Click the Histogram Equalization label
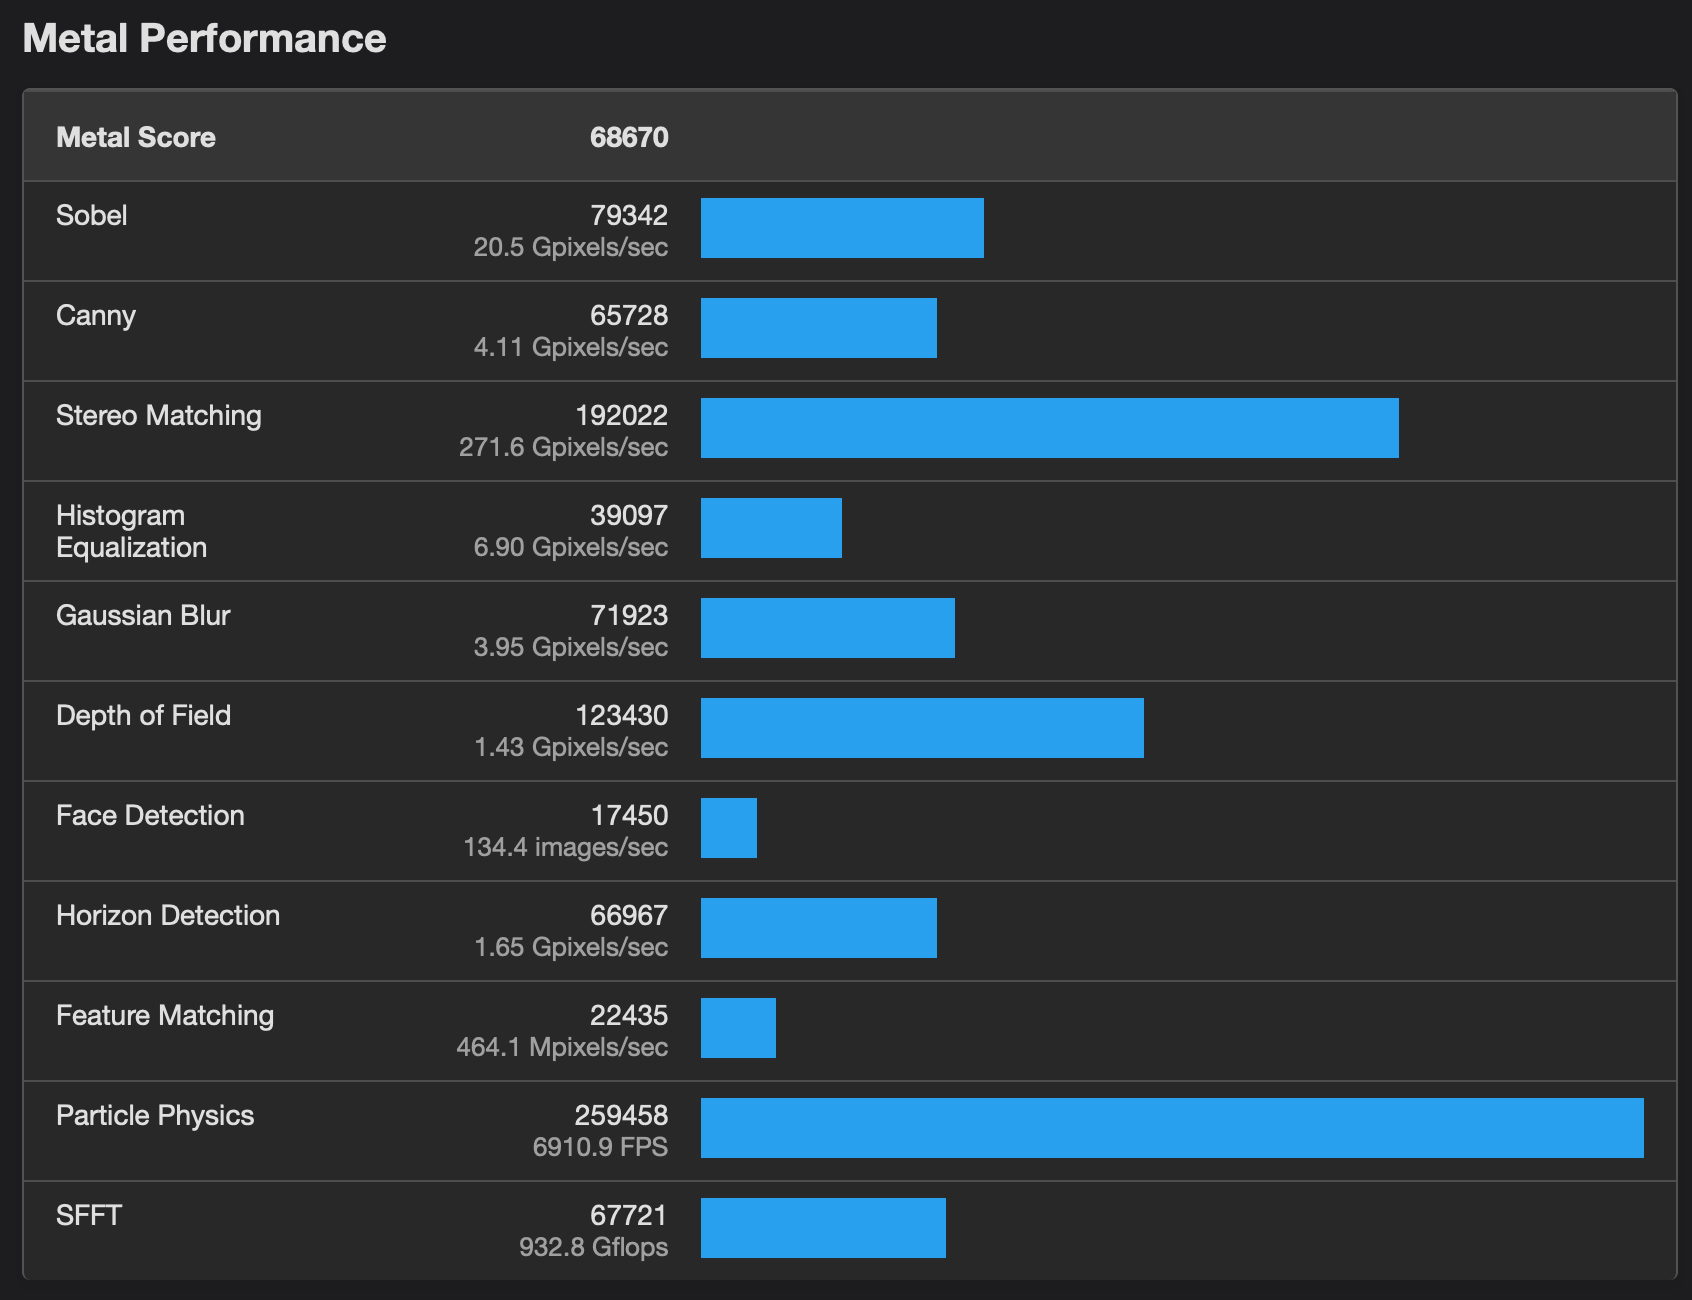The image size is (1692, 1300). [131, 531]
